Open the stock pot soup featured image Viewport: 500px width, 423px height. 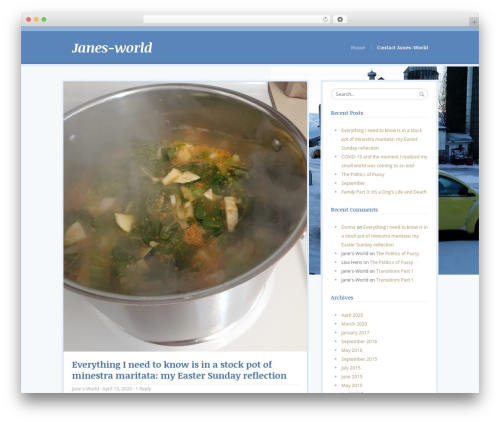tap(185, 216)
